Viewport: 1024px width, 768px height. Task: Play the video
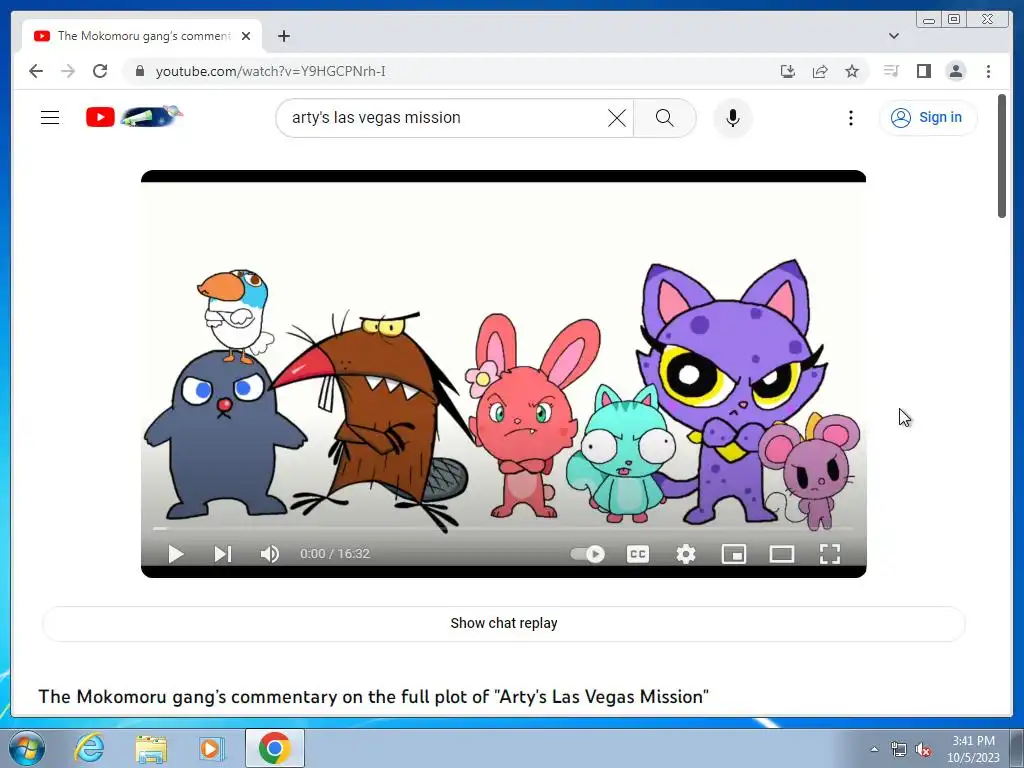[176, 554]
